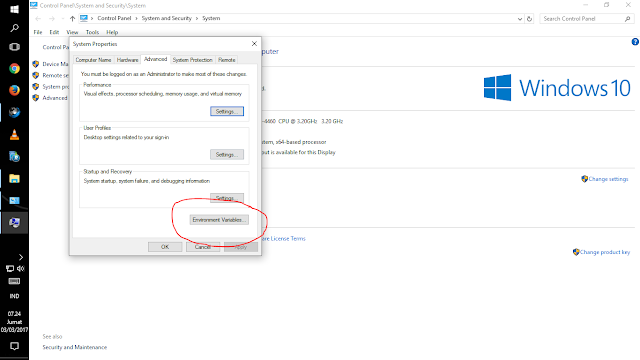Switch to Computer Name tab
640x360 pixels.
(93, 60)
